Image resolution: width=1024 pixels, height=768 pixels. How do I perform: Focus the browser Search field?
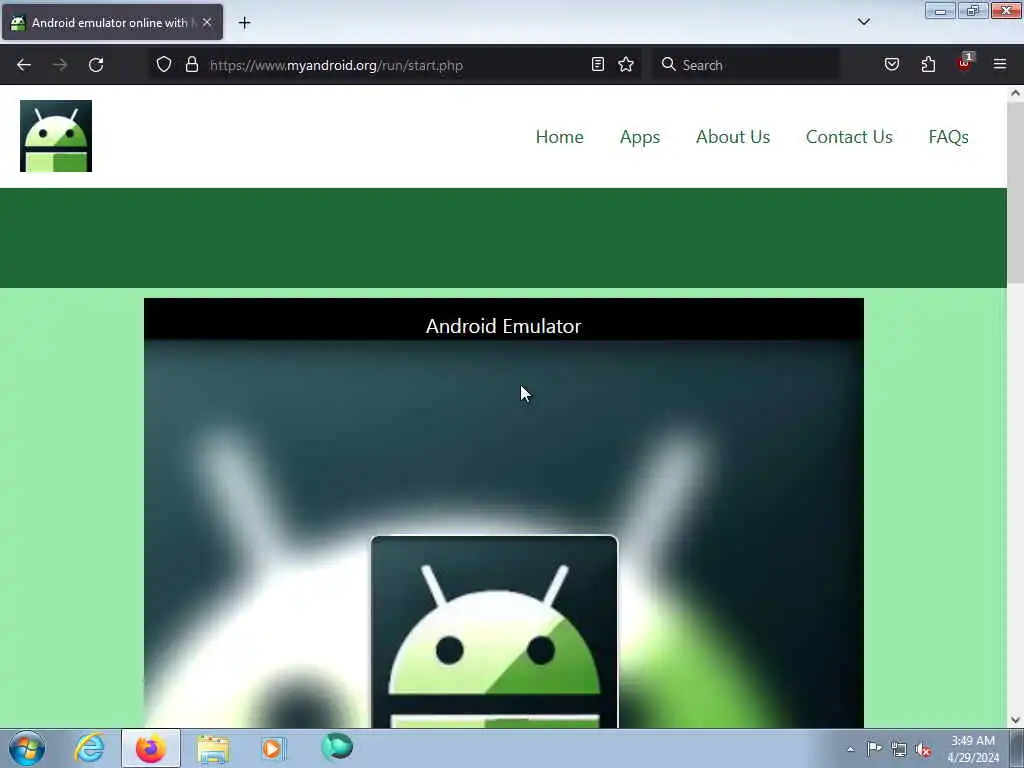(x=746, y=65)
